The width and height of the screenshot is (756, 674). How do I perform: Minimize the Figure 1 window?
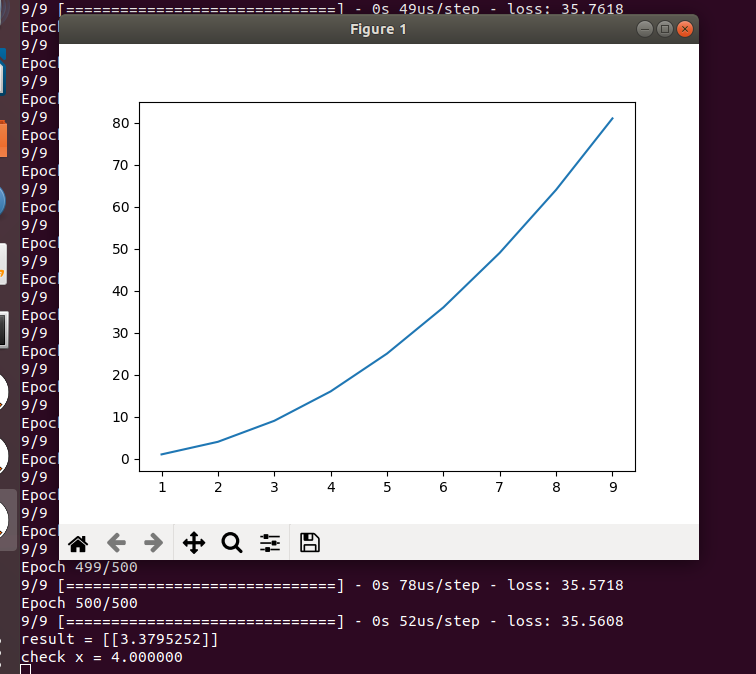pos(645,29)
